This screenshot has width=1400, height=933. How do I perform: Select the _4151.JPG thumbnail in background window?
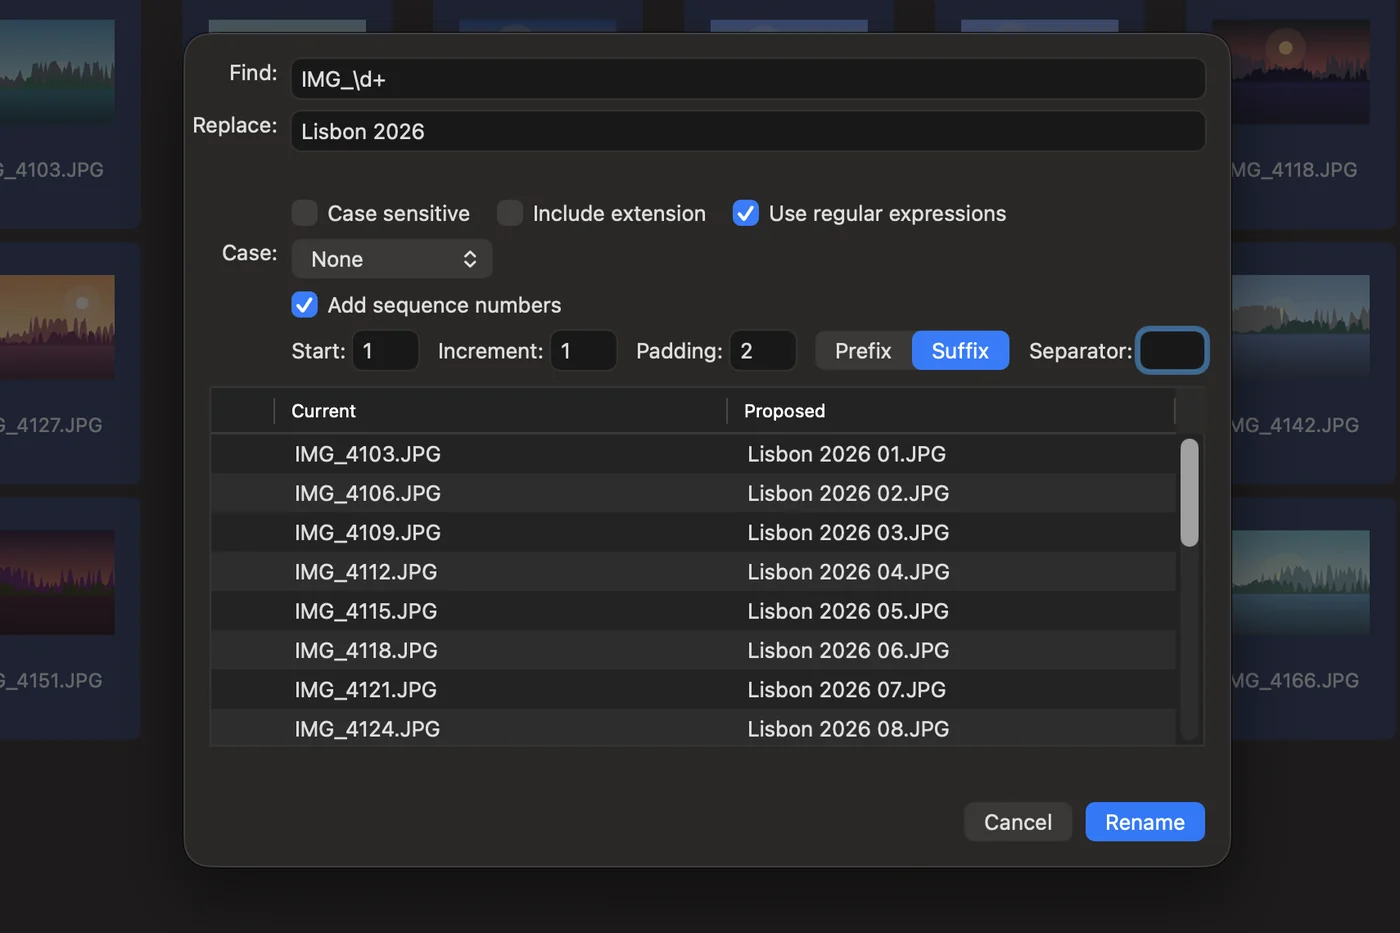click(57, 582)
